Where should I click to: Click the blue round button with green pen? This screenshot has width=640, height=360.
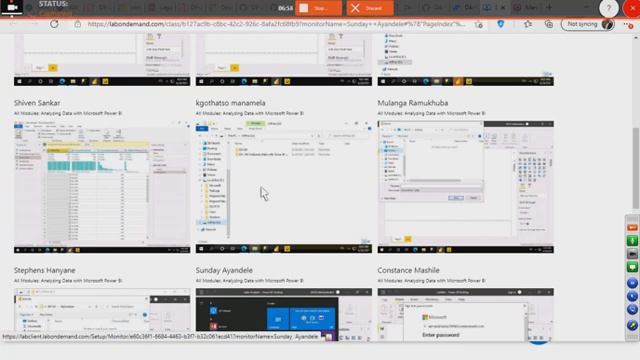click(632, 325)
